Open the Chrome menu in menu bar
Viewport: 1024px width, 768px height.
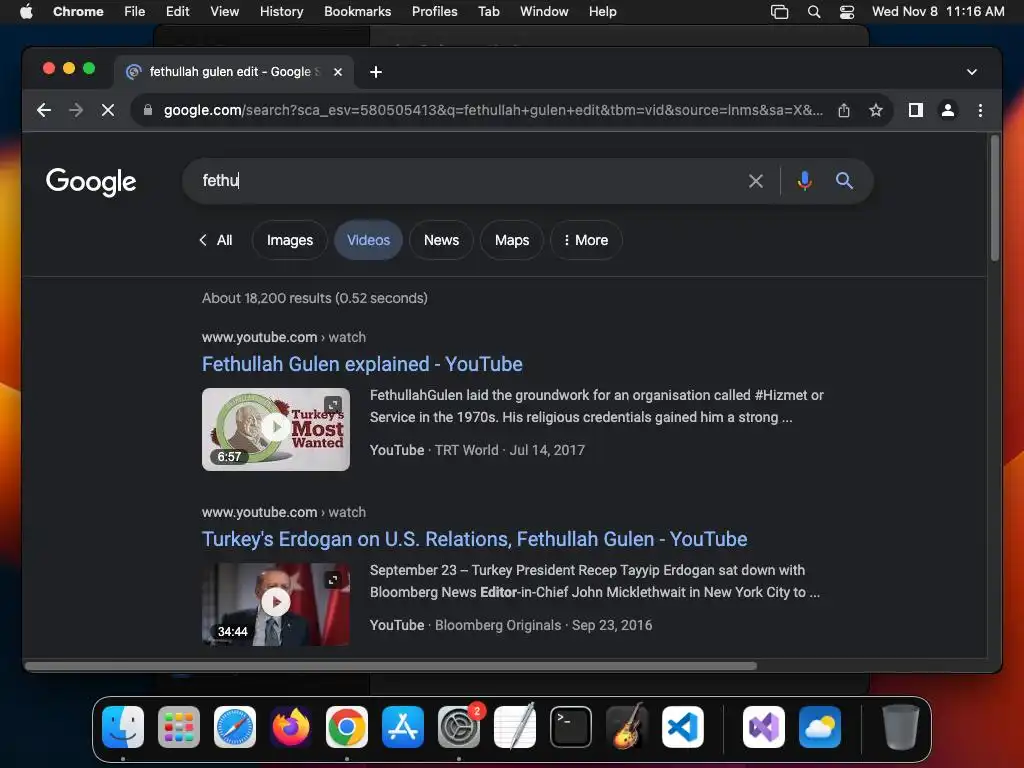tap(78, 12)
